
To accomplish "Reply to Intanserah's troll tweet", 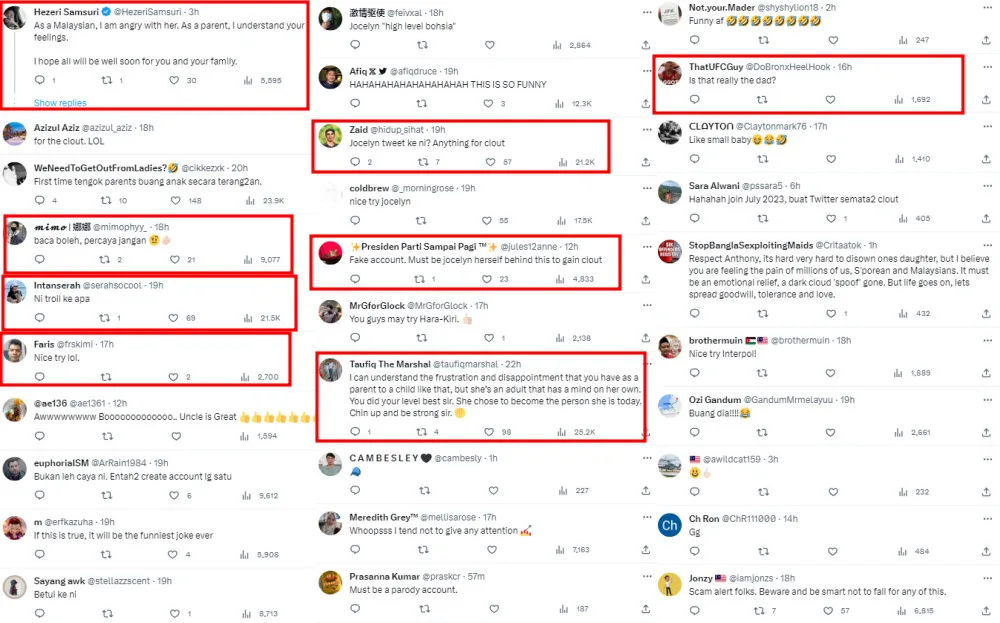I will [x=40, y=318].
